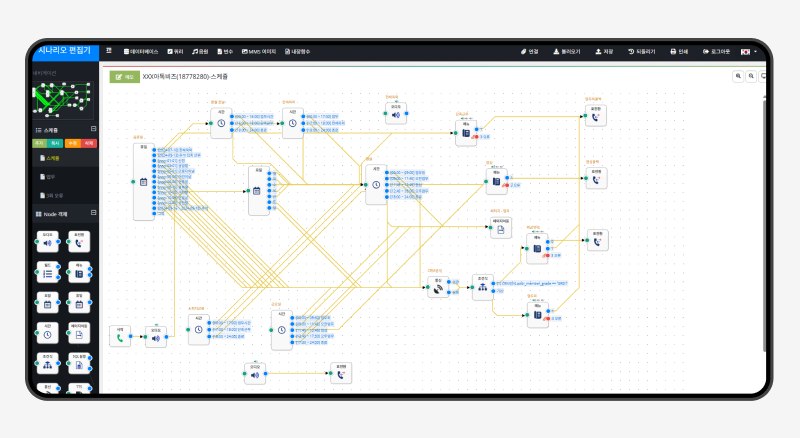Collapse the Node 객체 panel
This screenshot has width=800, height=438.
pos(93,212)
